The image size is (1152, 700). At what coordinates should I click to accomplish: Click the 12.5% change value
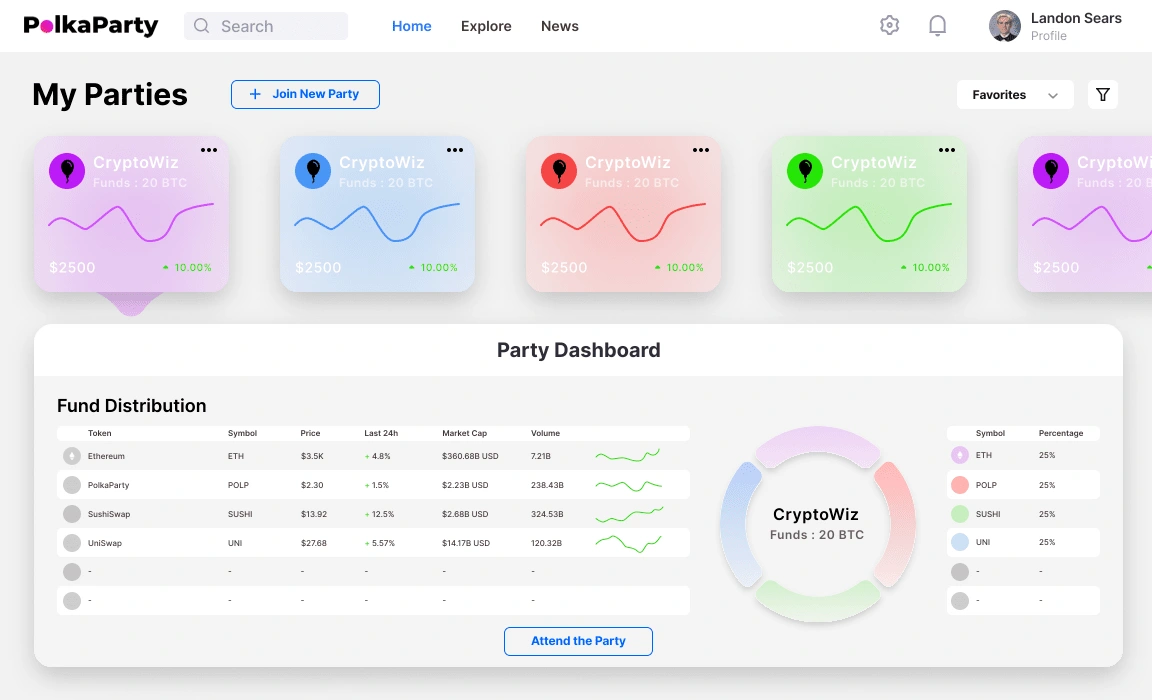(383, 514)
